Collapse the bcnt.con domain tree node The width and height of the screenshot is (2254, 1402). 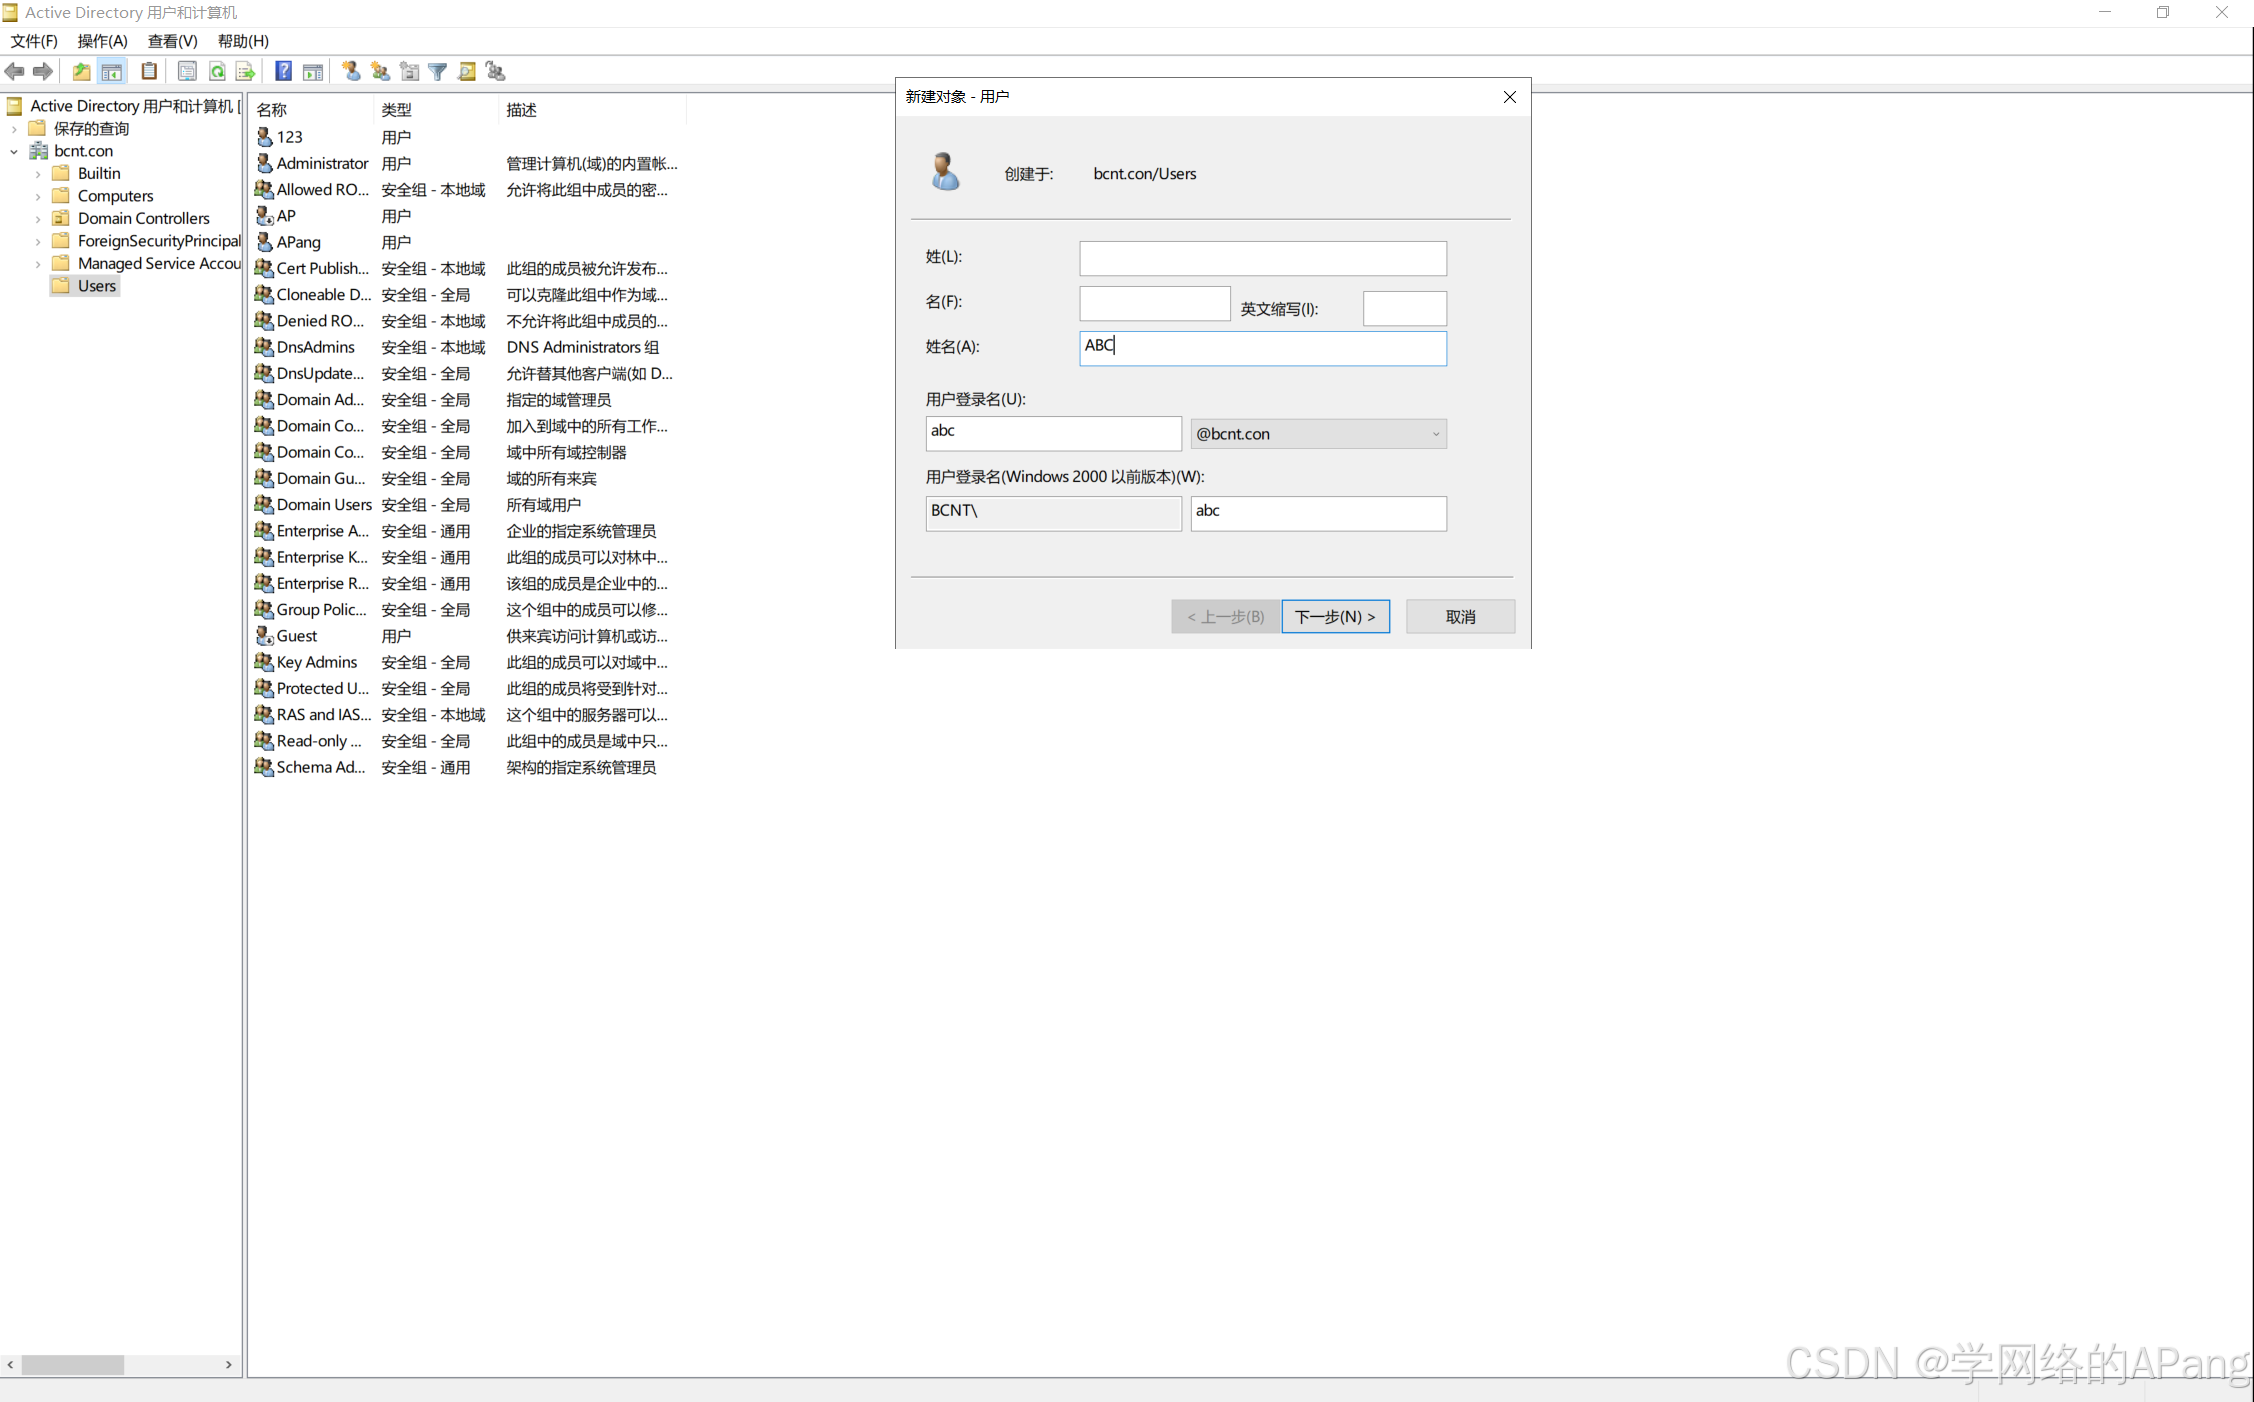(x=14, y=152)
